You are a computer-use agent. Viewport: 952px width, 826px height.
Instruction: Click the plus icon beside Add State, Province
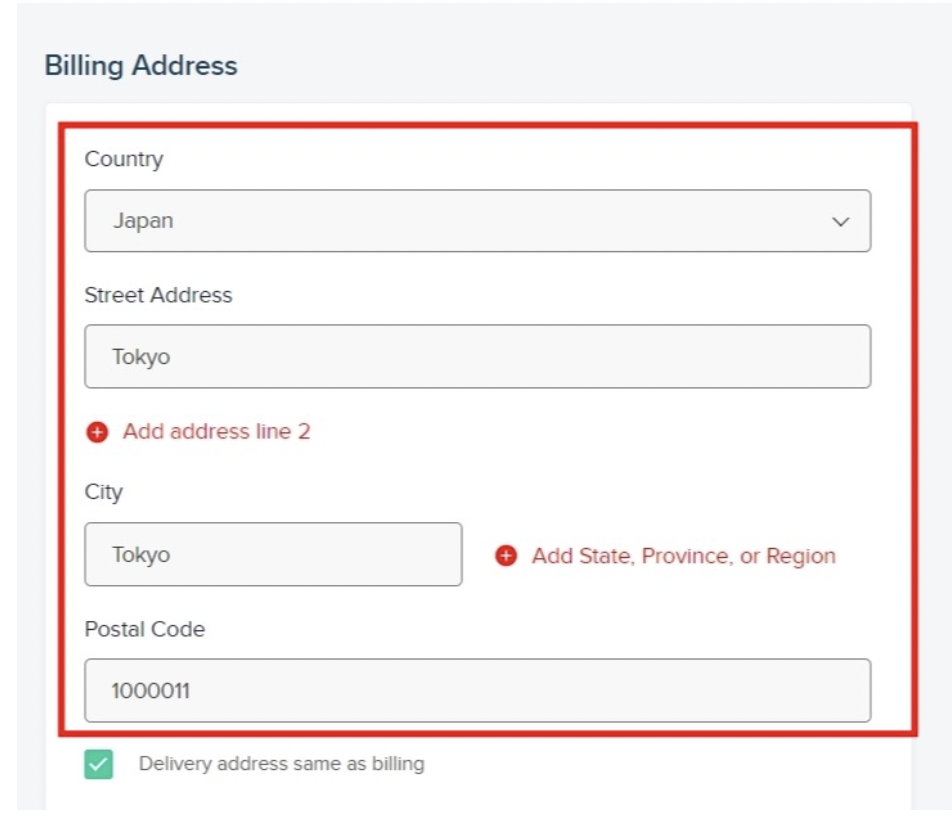tap(506, 556)
